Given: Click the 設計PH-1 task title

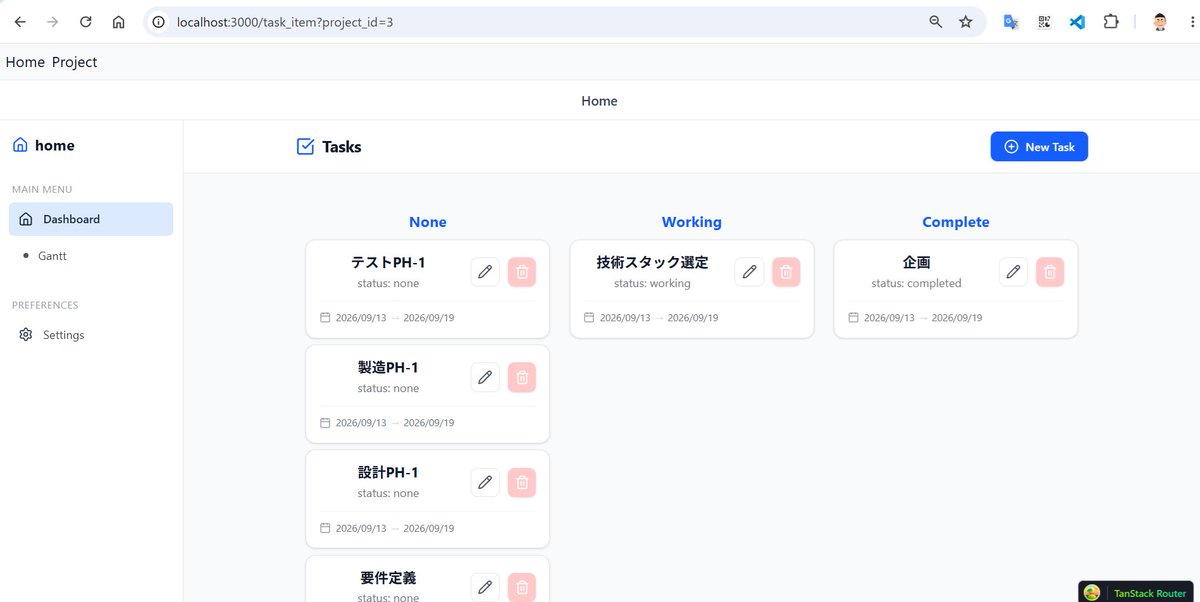Looking at the screenshot, I should (x=388, y=473).
